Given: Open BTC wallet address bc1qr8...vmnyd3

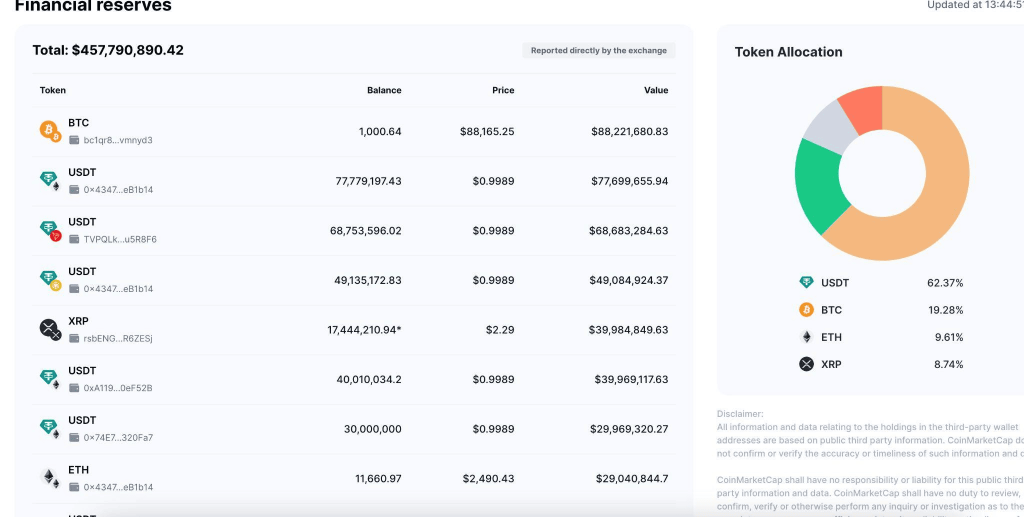Looking at the screenshot, I should (118, 140).
